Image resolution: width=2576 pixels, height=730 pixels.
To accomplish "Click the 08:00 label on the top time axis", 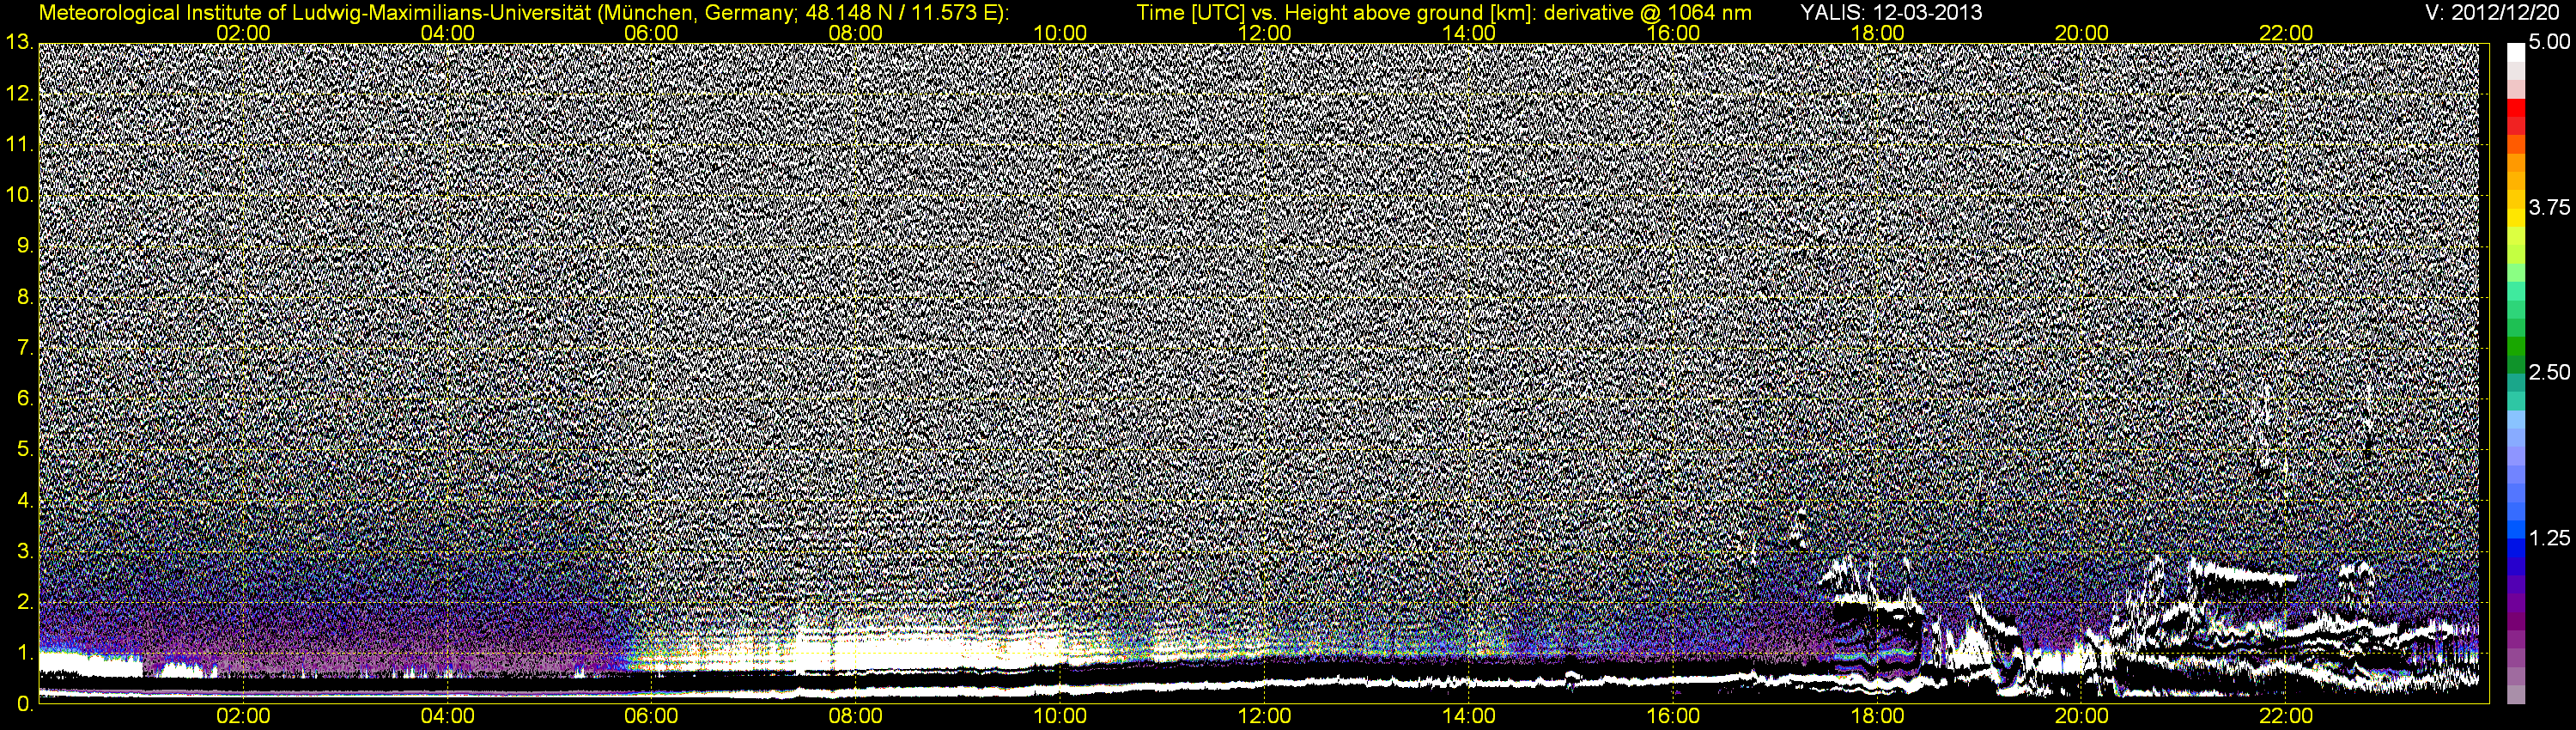I will coord(856,33).
